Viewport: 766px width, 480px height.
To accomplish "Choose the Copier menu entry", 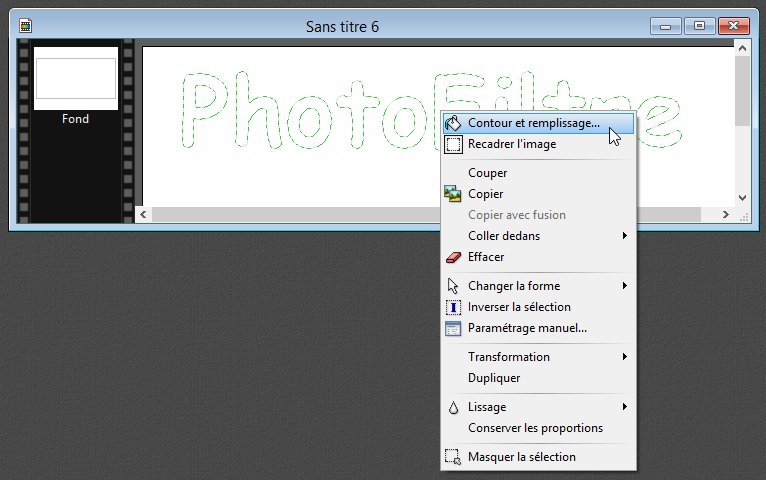I will (538, 194).
